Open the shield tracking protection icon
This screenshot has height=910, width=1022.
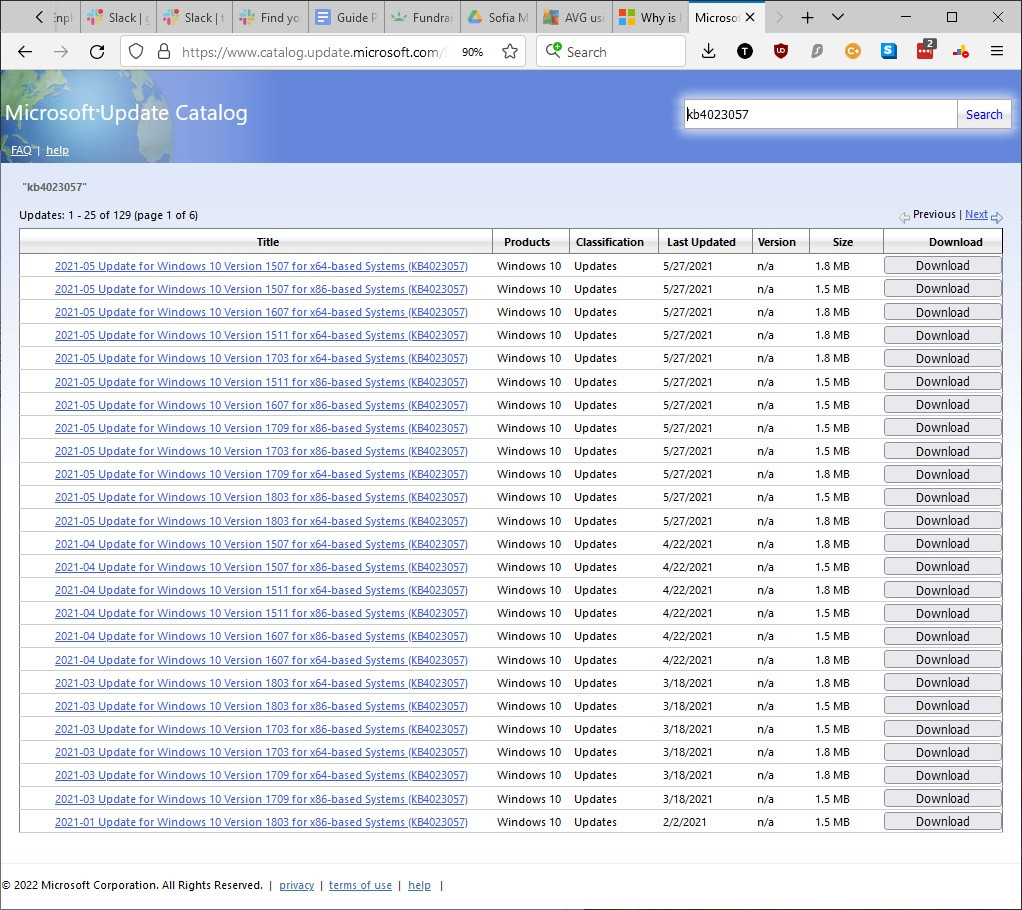coord(136,51)
